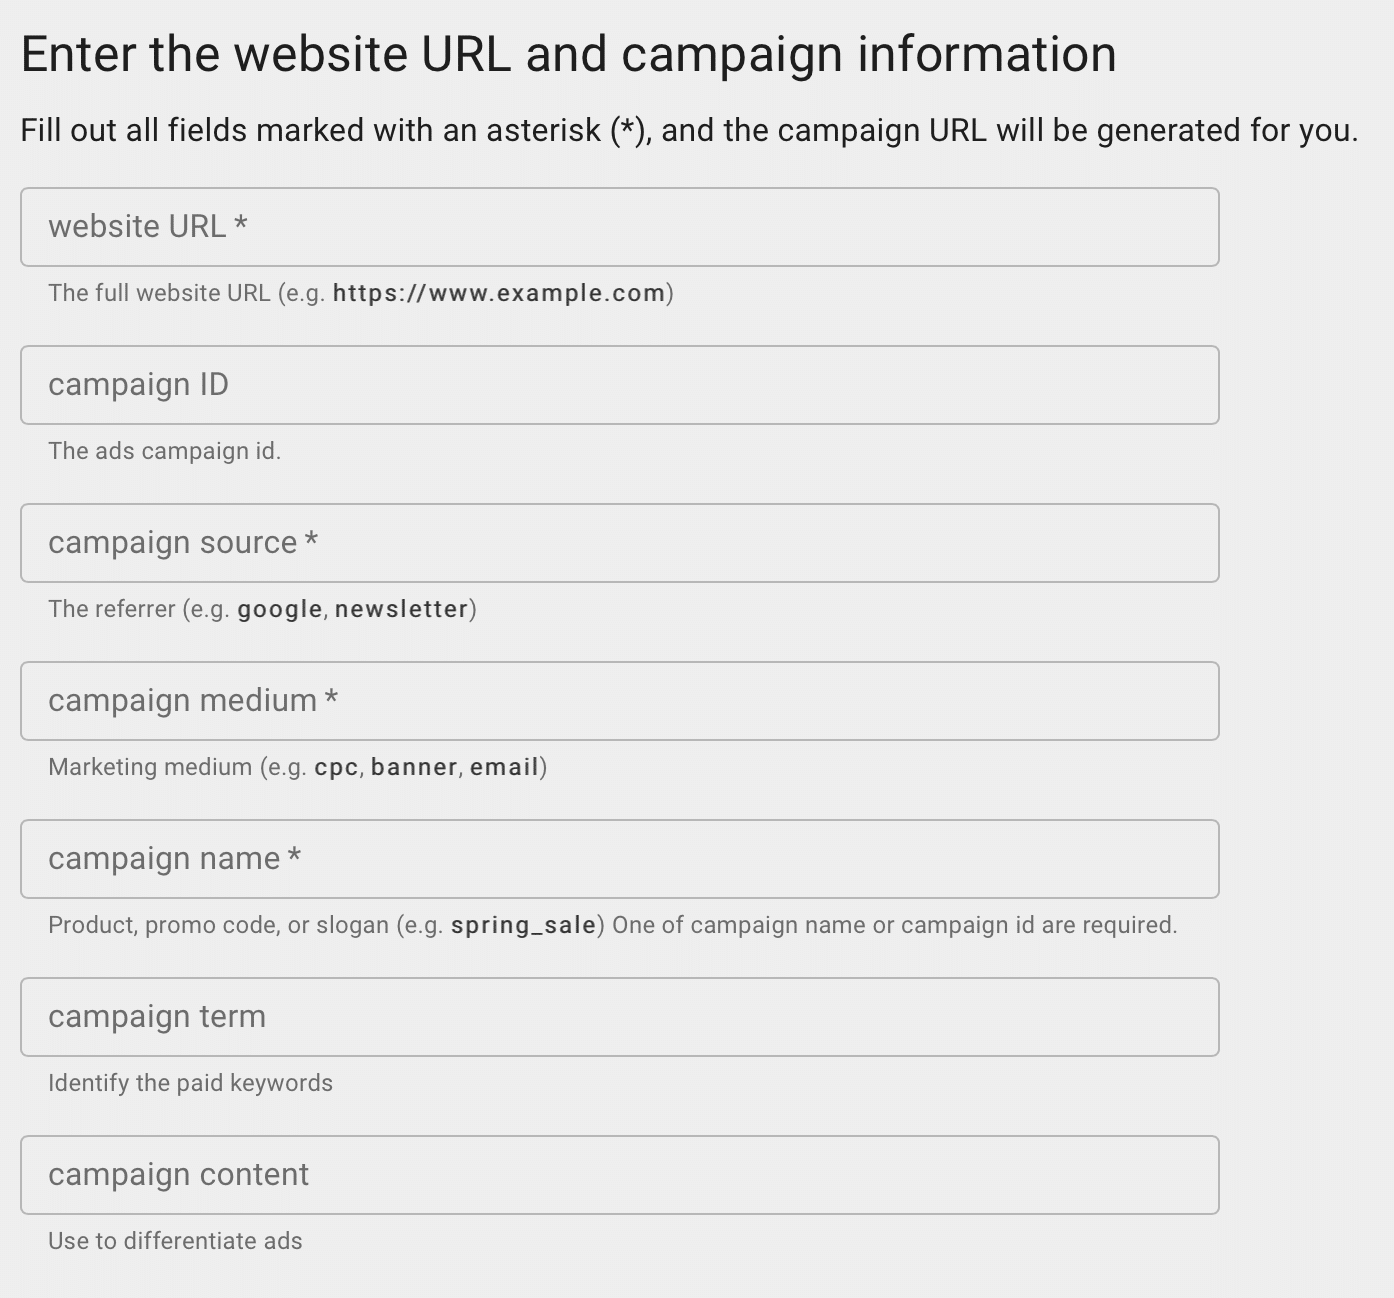Click "The ads campaign id." helper text
The height and width of the screenshot is (1298, 1394).
click(x=164, y=451)
